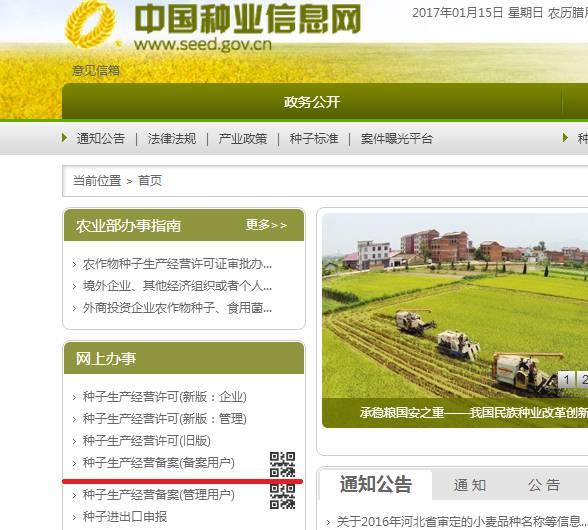
Task: Click the golden wheat wreath logo
Action: (x=90, y=24)
